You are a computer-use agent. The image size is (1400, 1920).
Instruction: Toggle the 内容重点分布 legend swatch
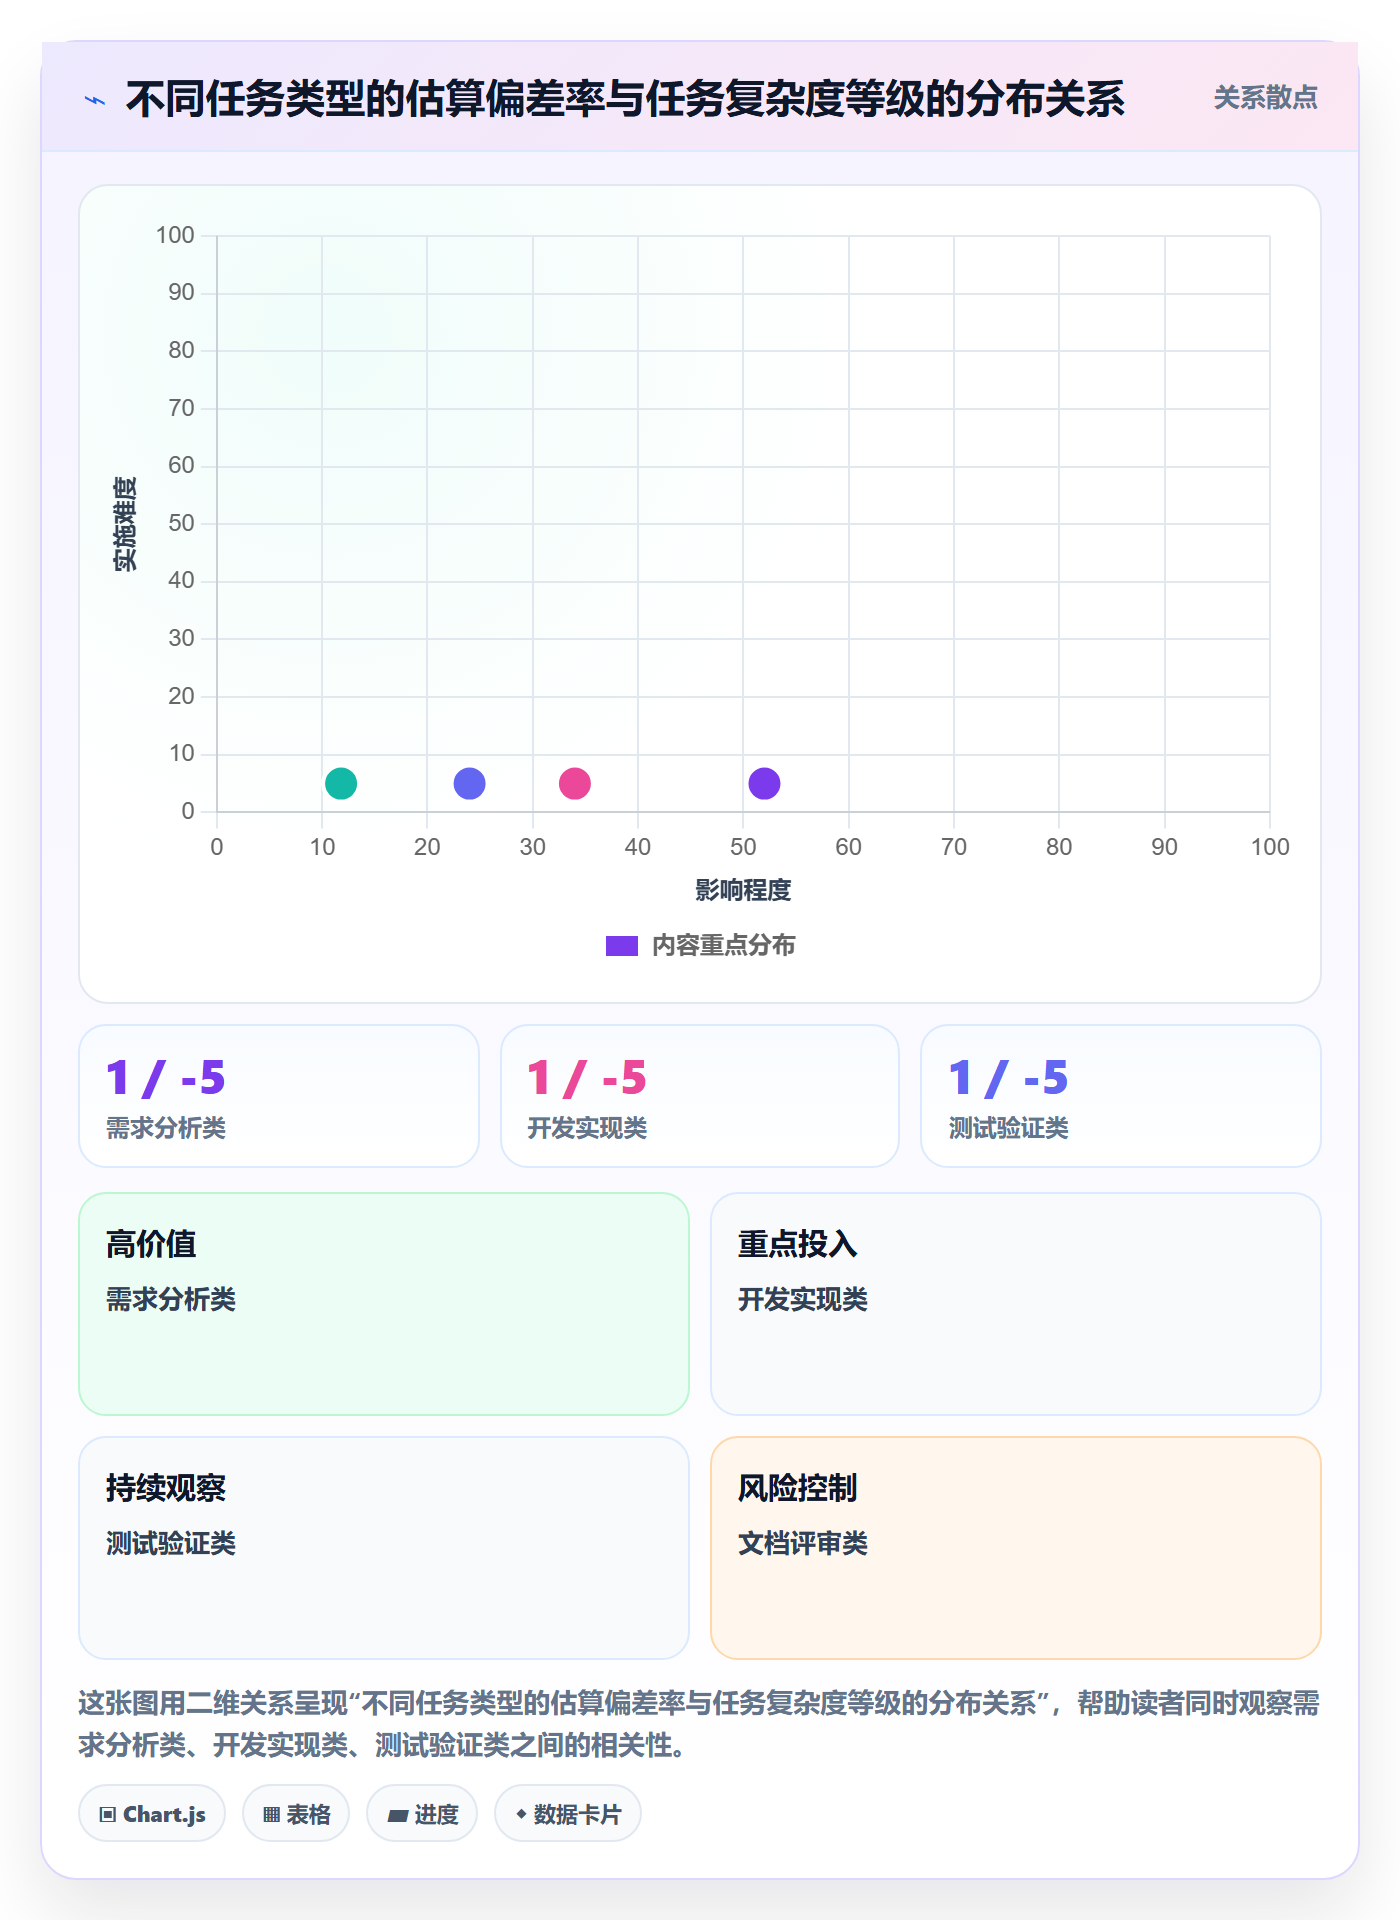[621, 946]
